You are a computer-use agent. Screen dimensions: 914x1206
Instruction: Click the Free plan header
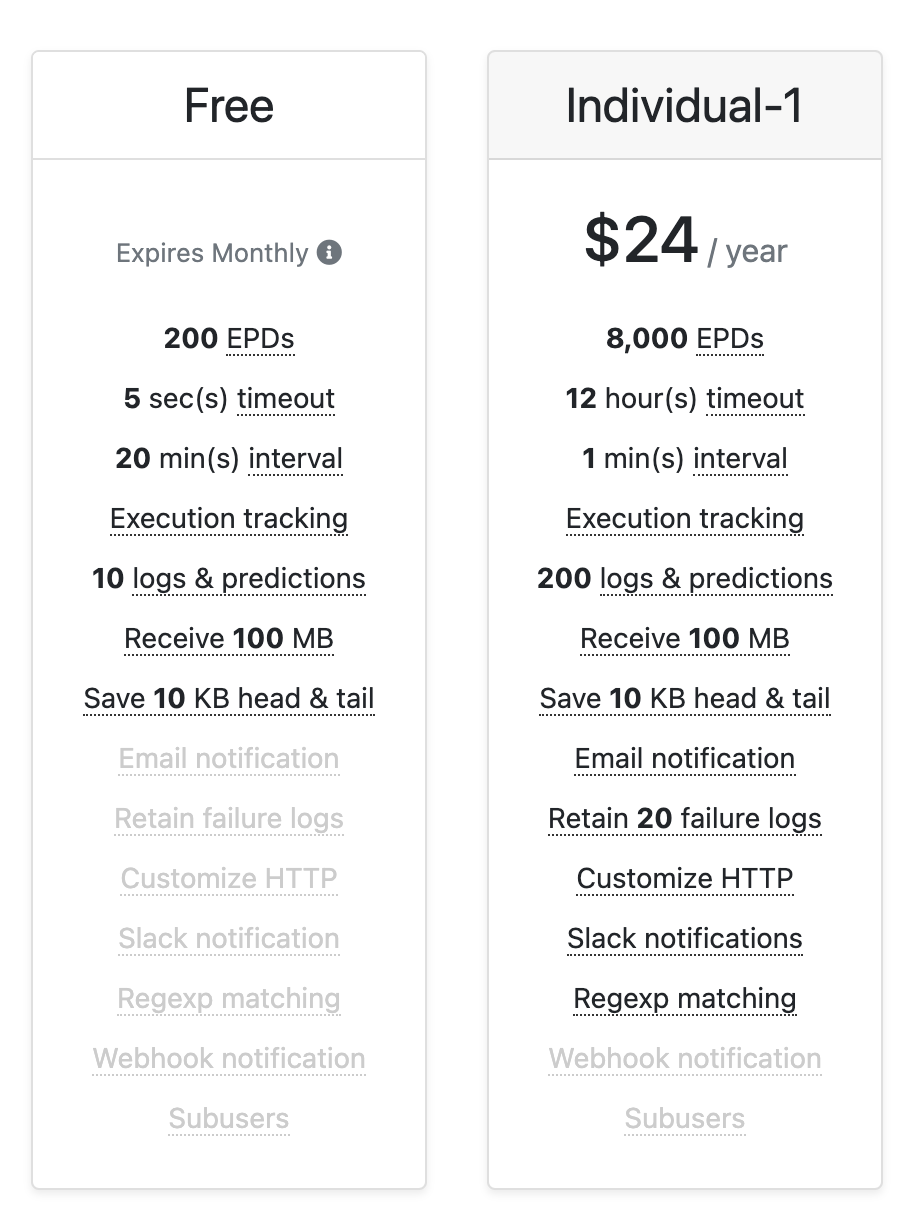tap(229, 105)
